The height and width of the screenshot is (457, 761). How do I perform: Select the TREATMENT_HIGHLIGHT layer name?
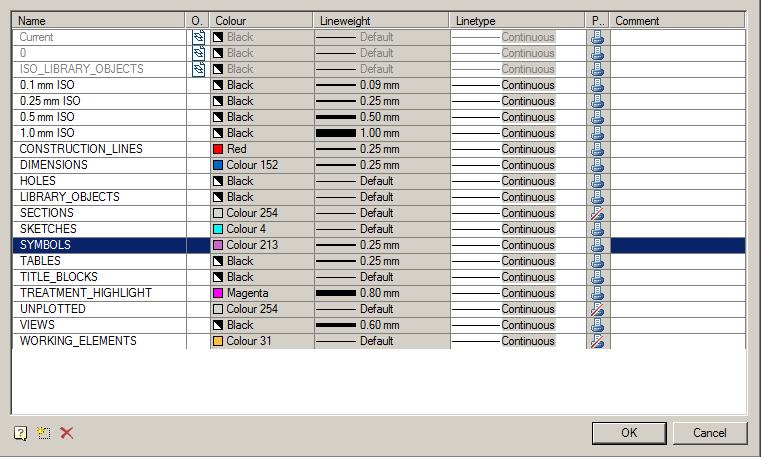[x=86, y=293]
